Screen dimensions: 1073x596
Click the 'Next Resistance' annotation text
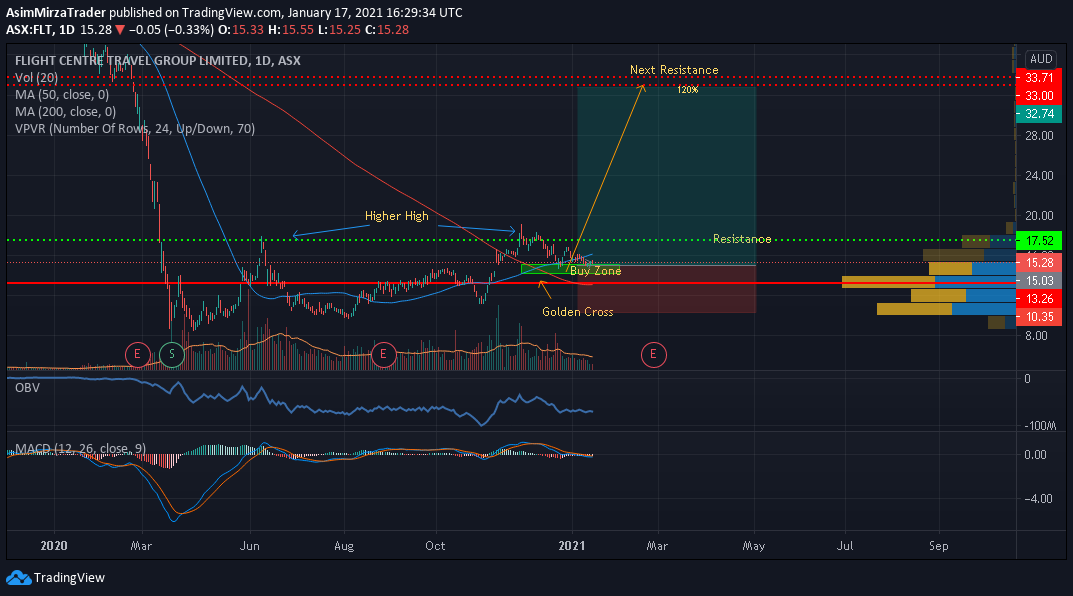tap(674, 70)
